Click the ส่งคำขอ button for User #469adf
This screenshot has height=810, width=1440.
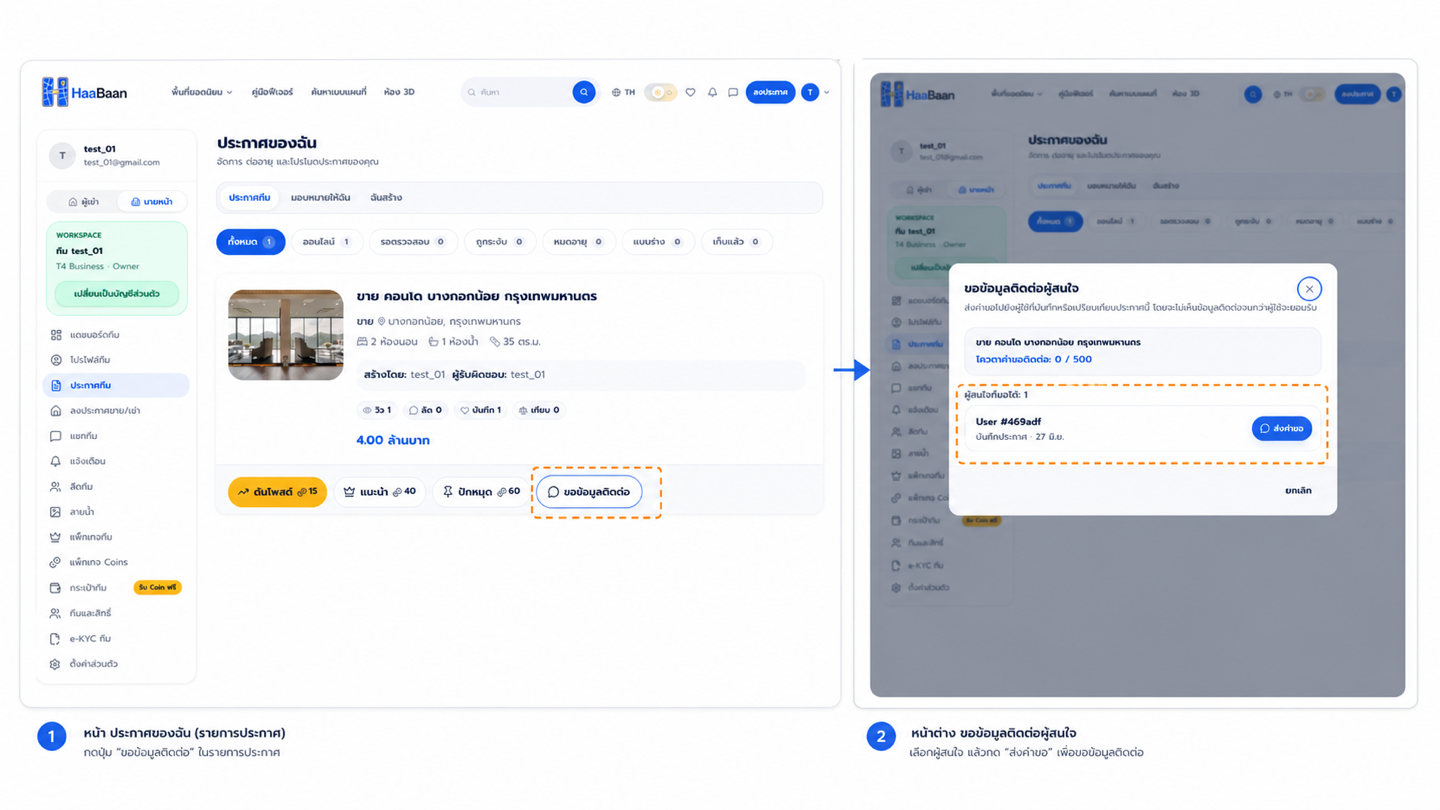1282,428
